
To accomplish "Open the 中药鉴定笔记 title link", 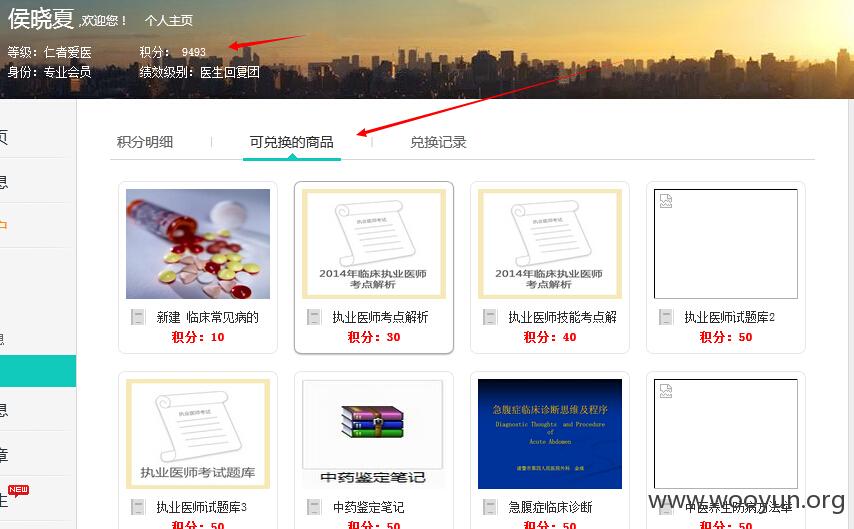I will [368, 507].
